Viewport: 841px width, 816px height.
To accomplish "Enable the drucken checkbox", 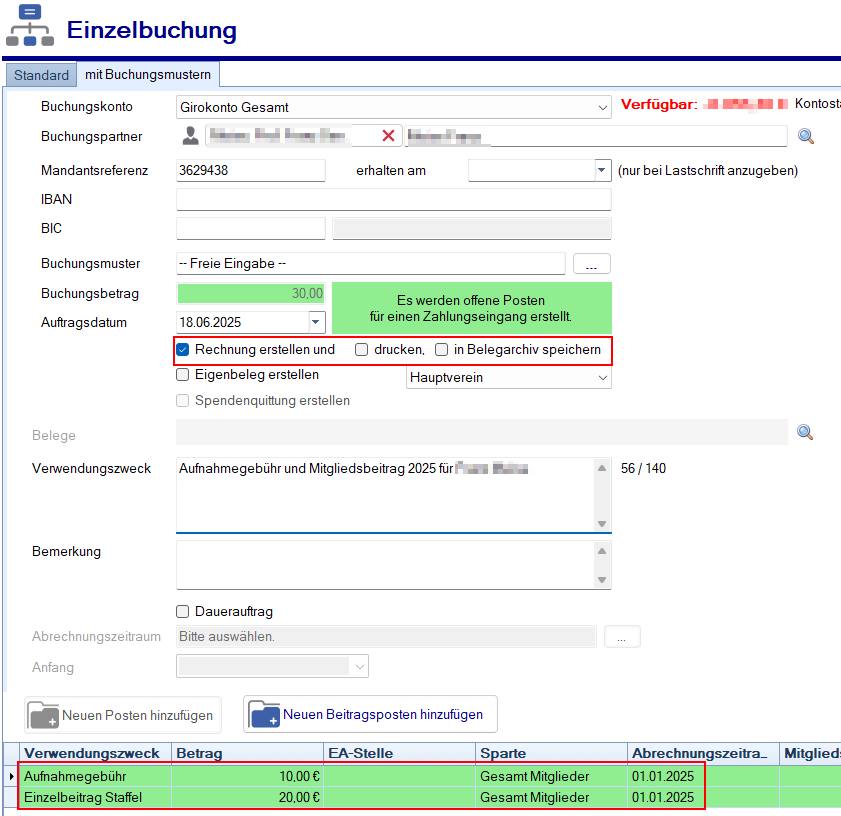I will 362,350.
